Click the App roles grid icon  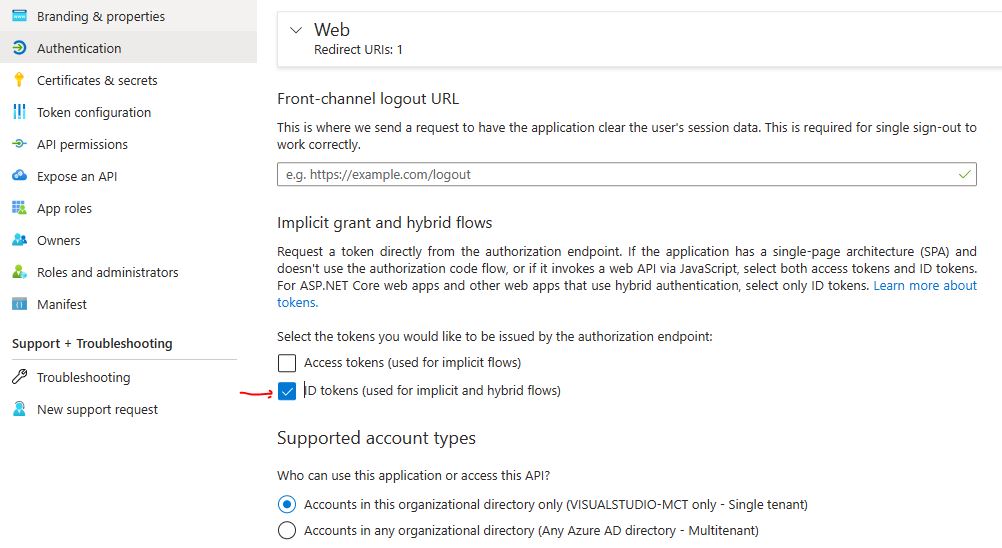(19, 208)
